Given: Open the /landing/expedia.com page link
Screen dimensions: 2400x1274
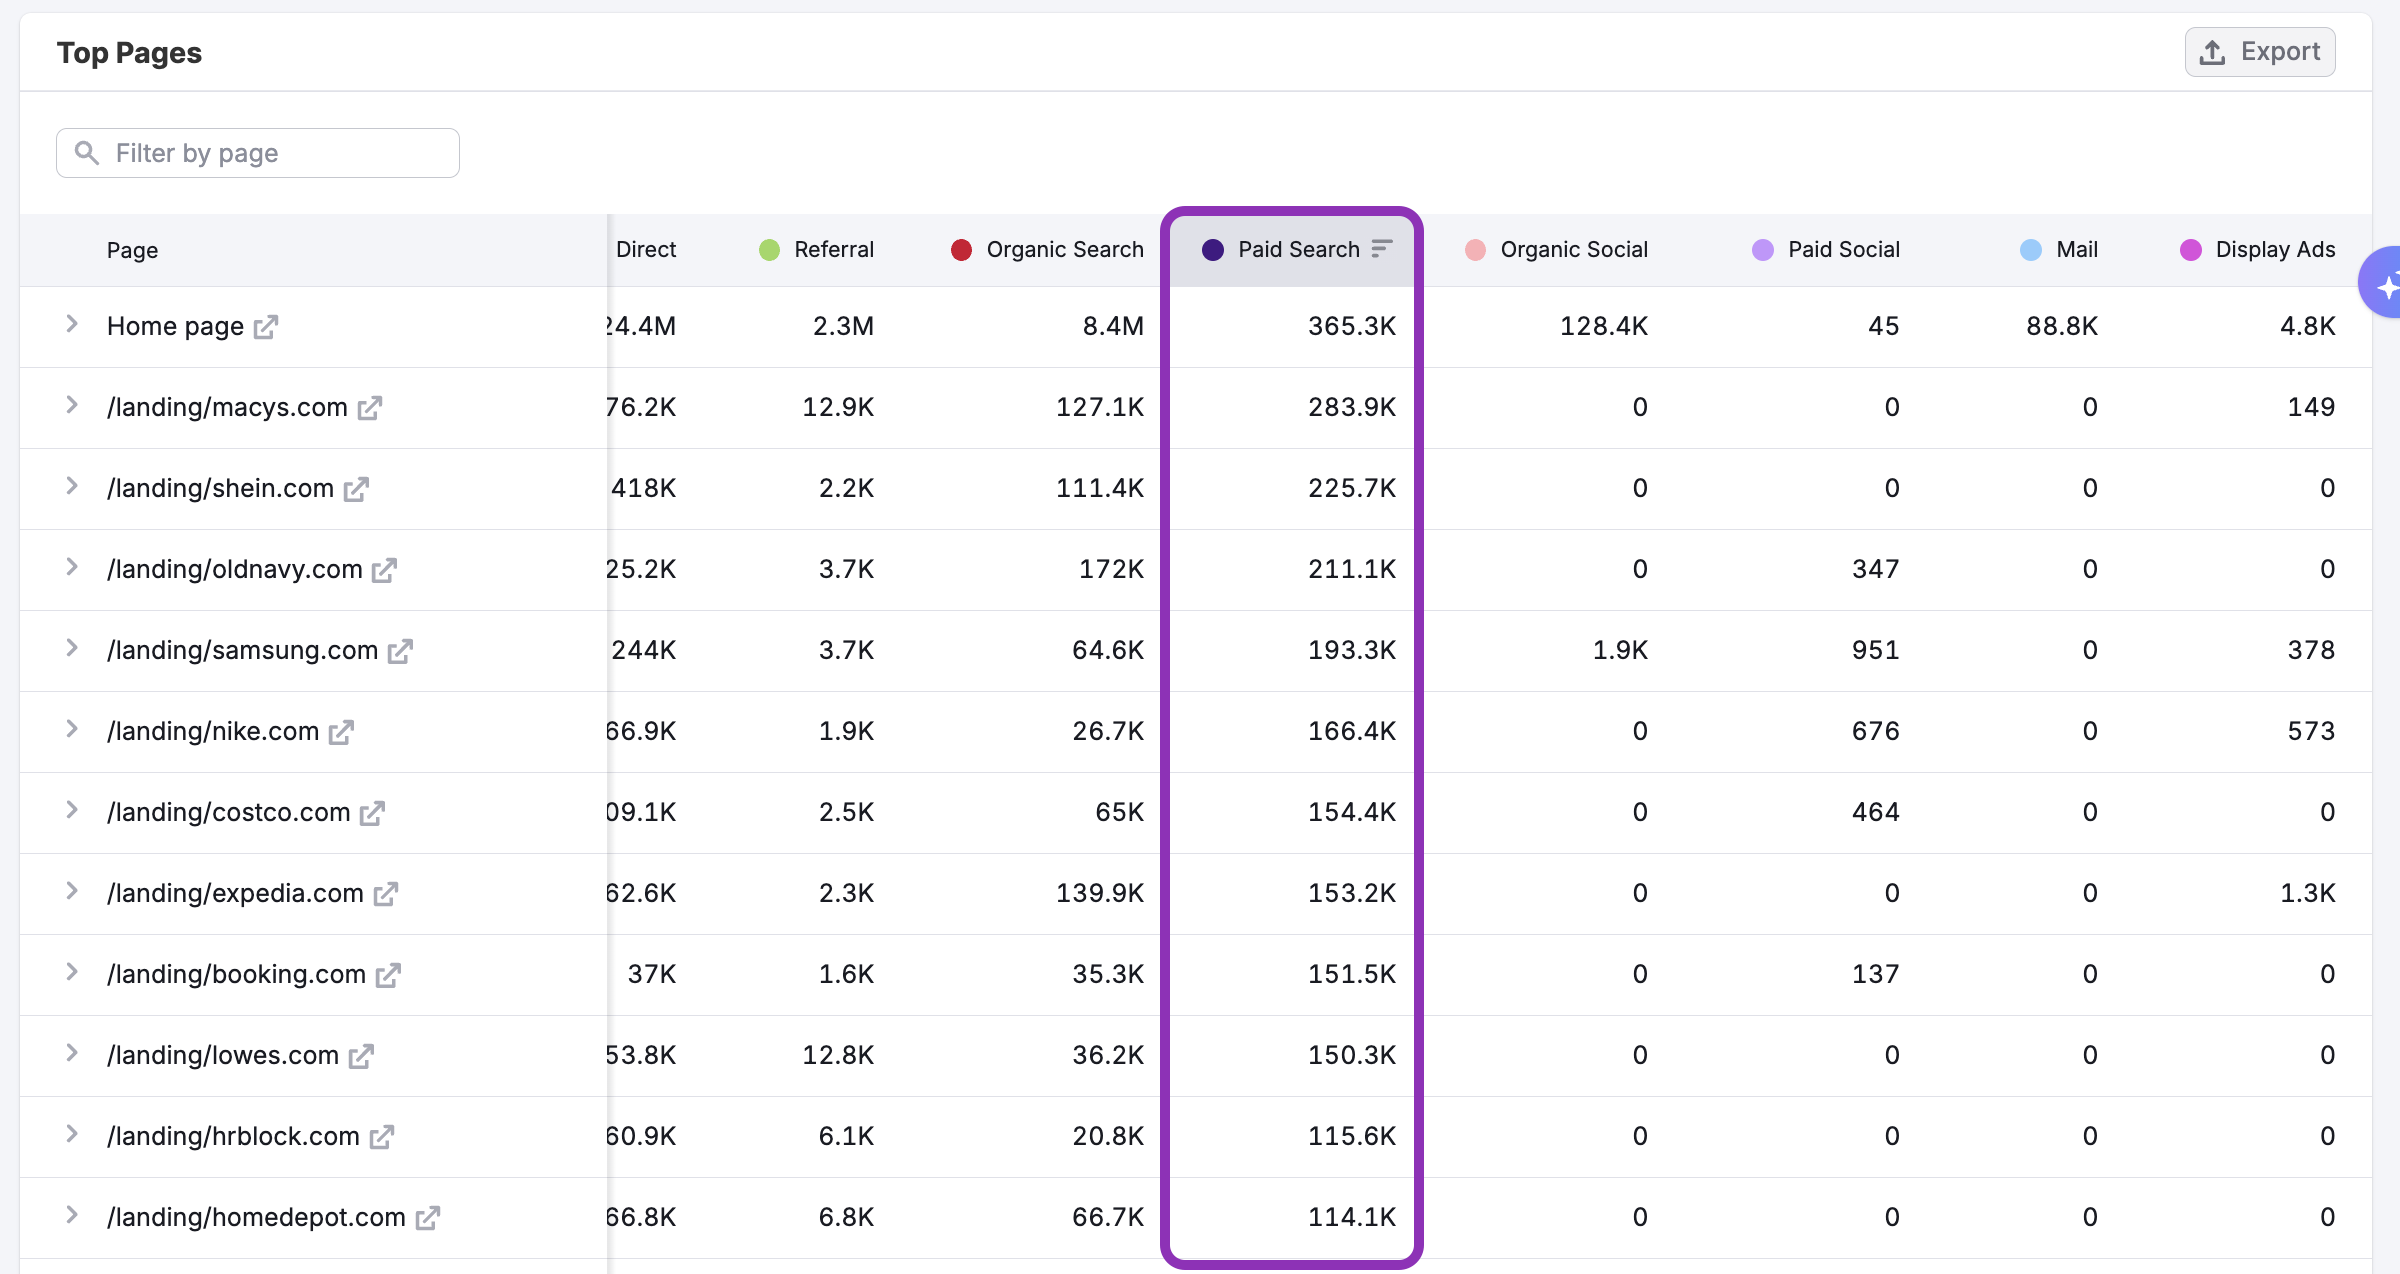Looking at the screenshot, I should [235, 893].
